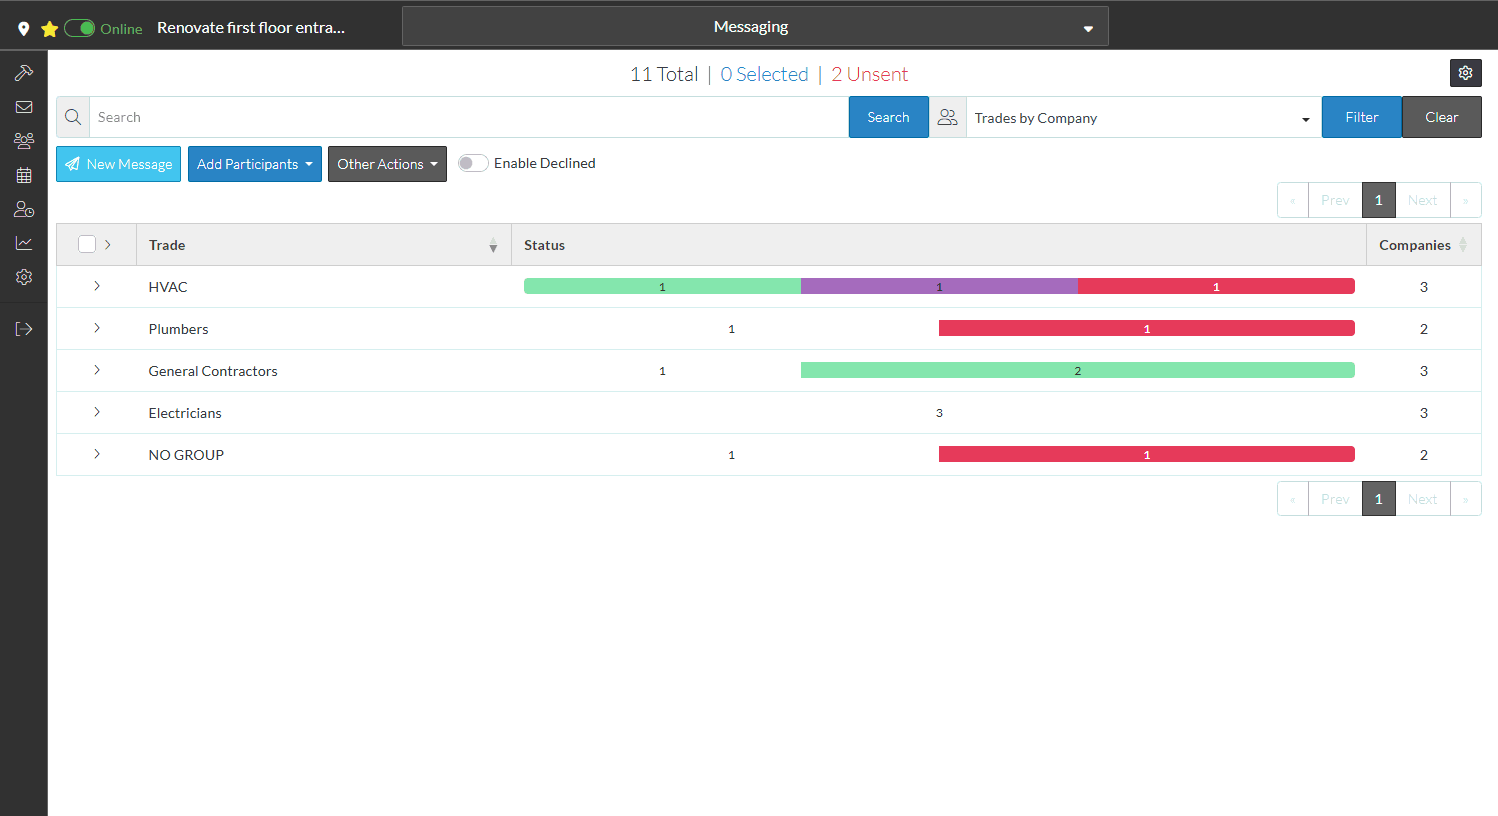Open the Other Actions dropdown
The height and width of the screenshot is (816, 1498).
[387, 164]
